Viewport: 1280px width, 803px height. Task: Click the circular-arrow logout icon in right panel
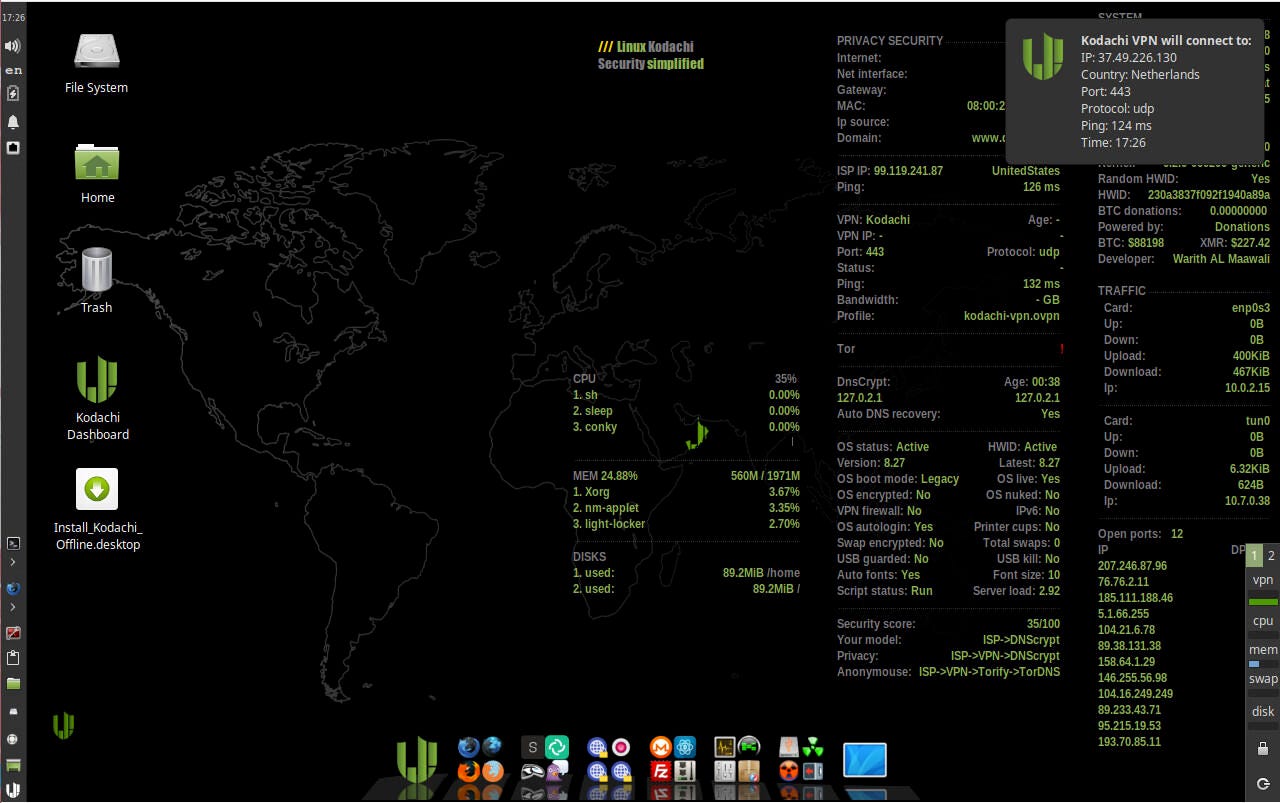[x=1263, y=782]
